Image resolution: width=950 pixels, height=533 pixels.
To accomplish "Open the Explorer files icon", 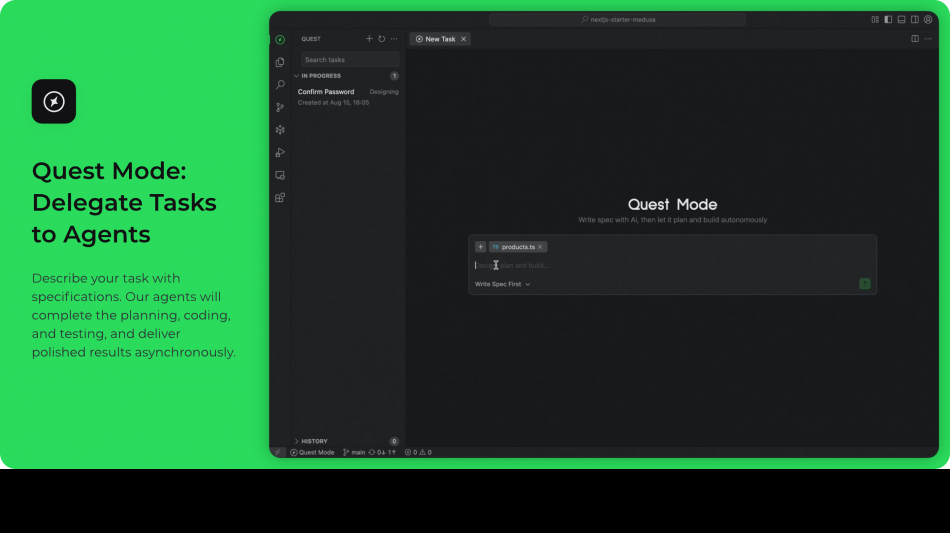I will click(280, 62).
